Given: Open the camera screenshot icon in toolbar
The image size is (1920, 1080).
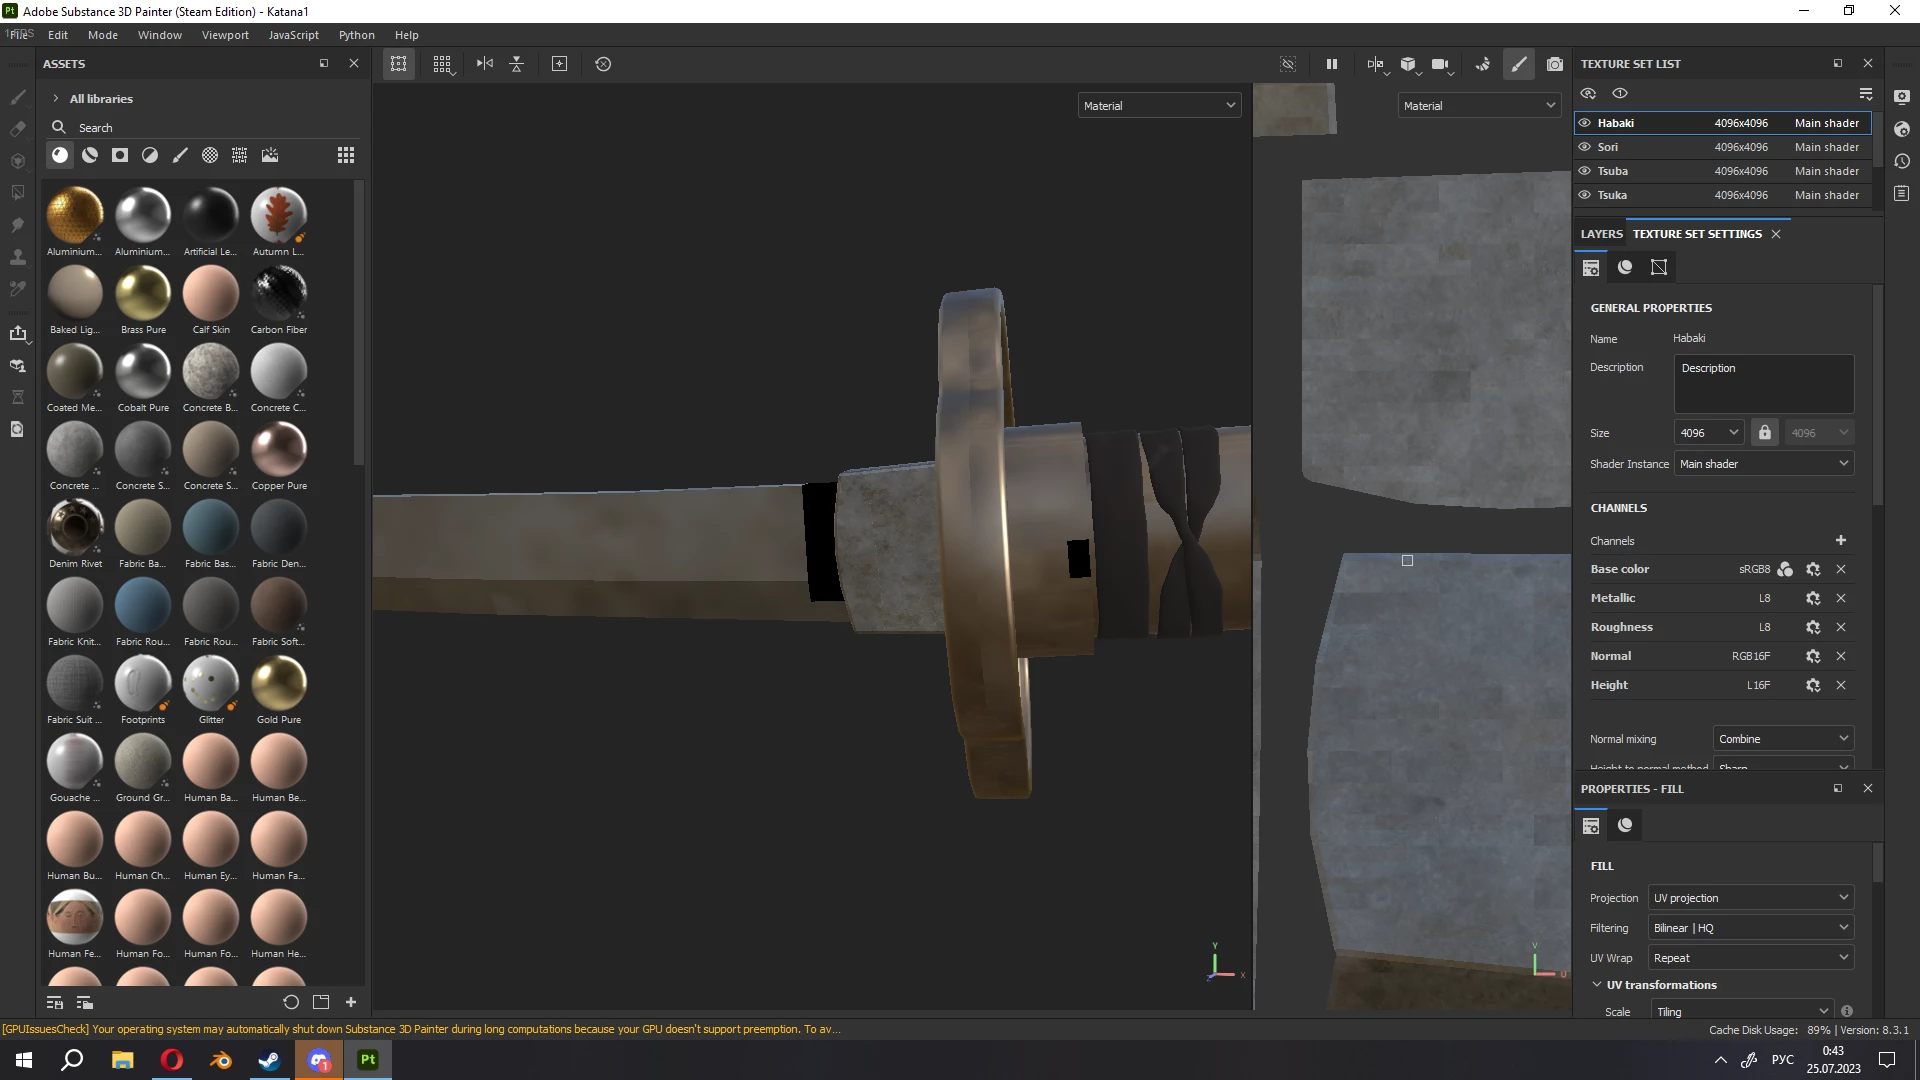Looking at the screenshot, I should click(1554, 64).
